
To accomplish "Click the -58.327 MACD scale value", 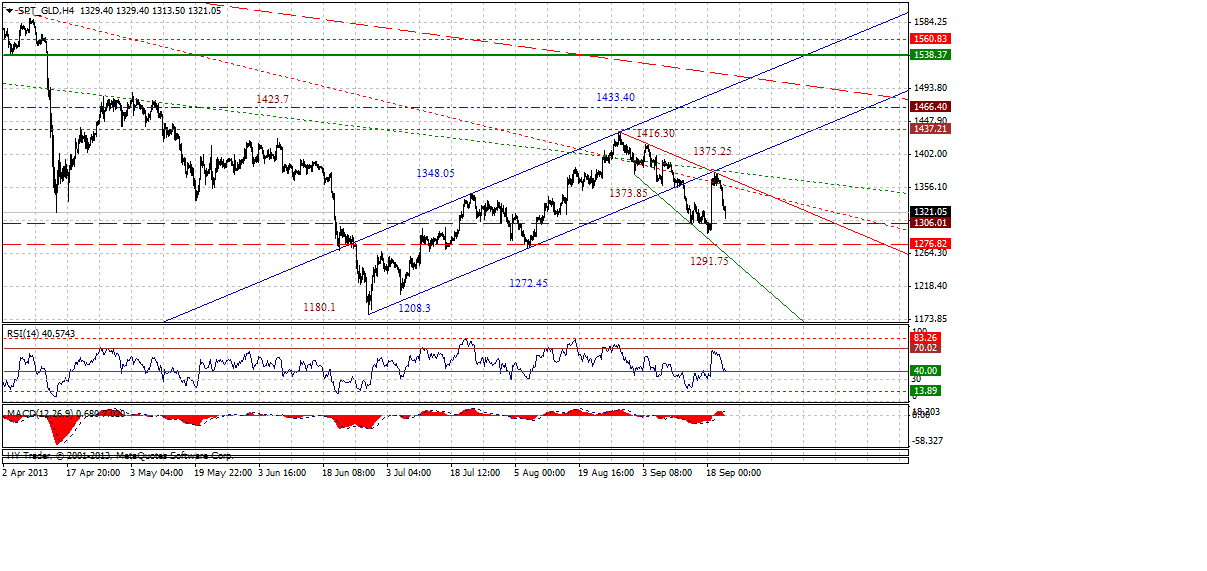I will [930, 440].
